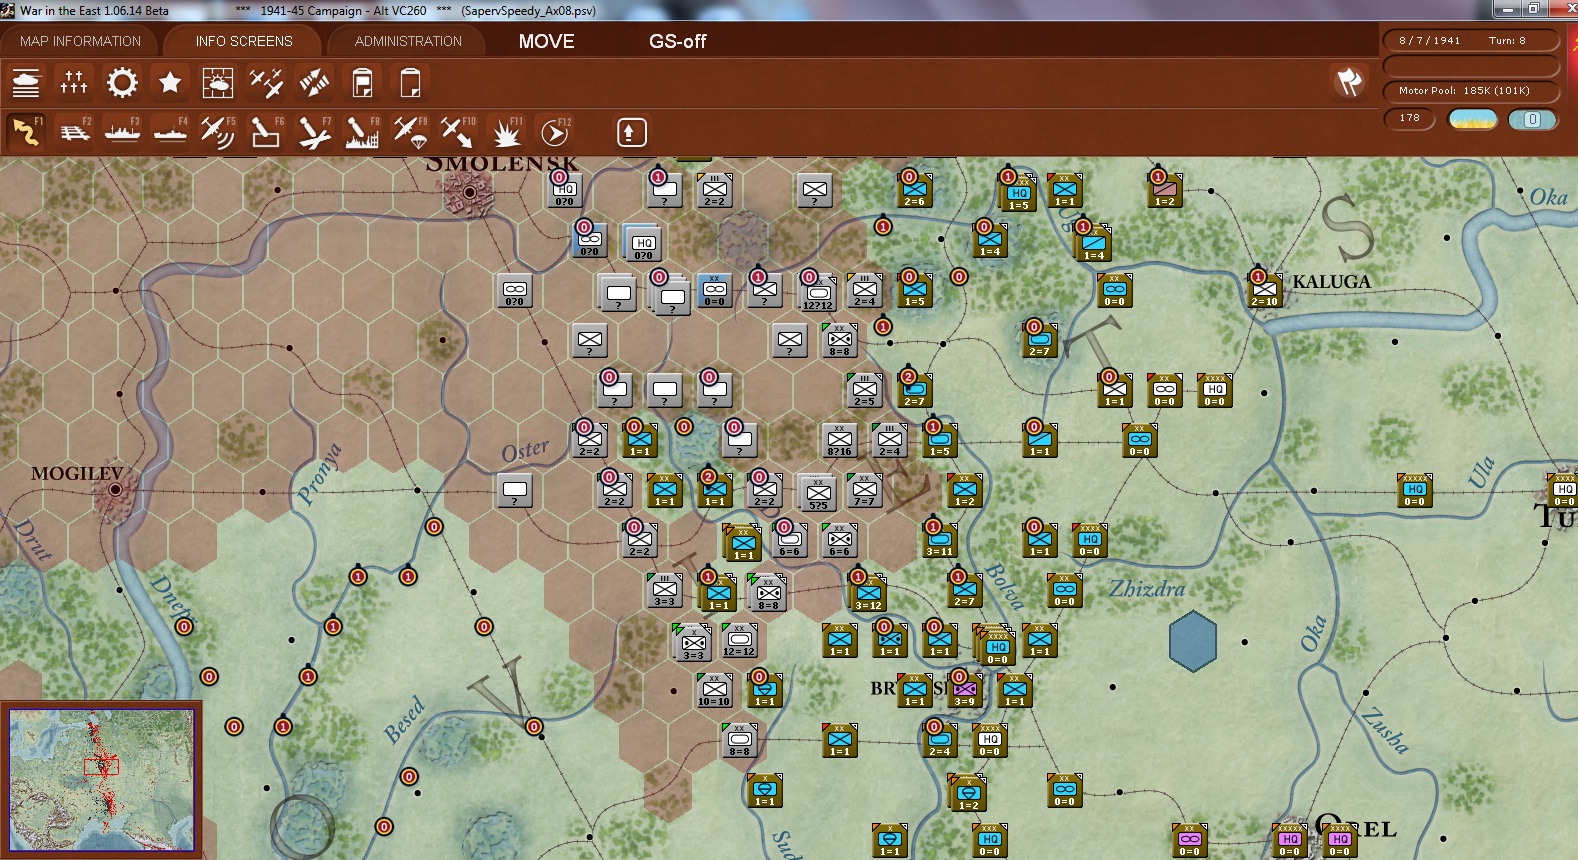This screenshot has height=860, width=1578.
Task: Click the Mogilev city hex
Action: [x=115, y=489]
